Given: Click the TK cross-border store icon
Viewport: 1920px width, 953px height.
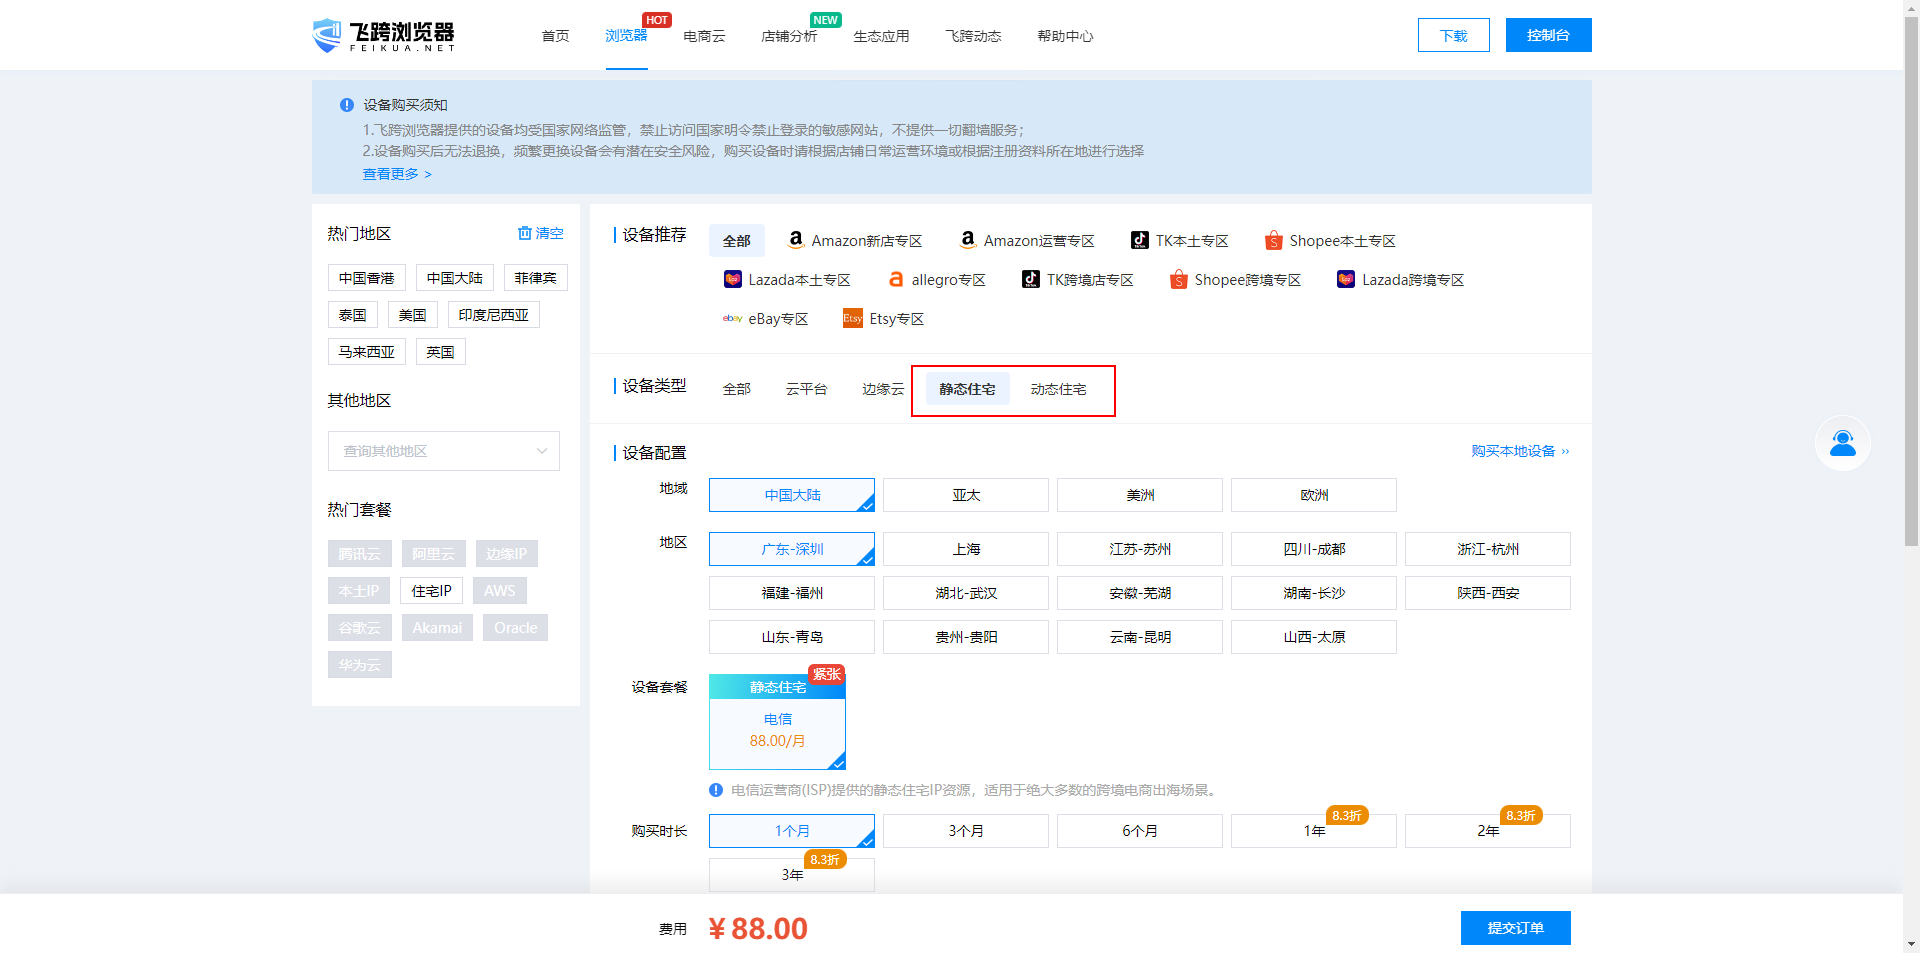Looking at the screenshot, I should tap(1030, 279).
